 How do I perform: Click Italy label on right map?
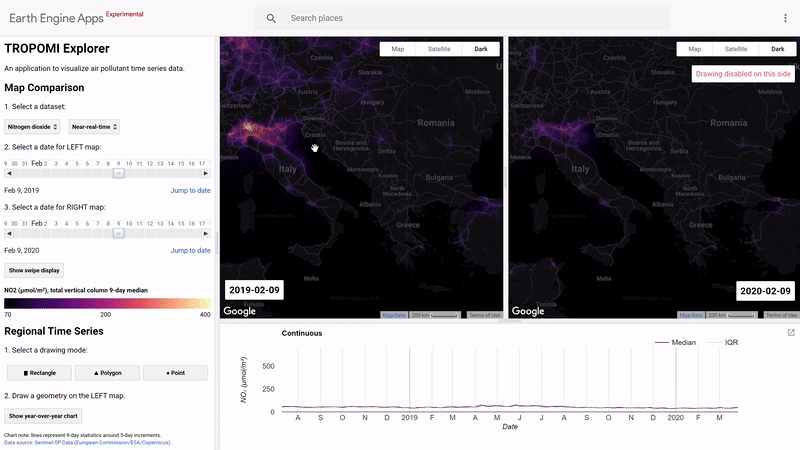click(580, 169)
